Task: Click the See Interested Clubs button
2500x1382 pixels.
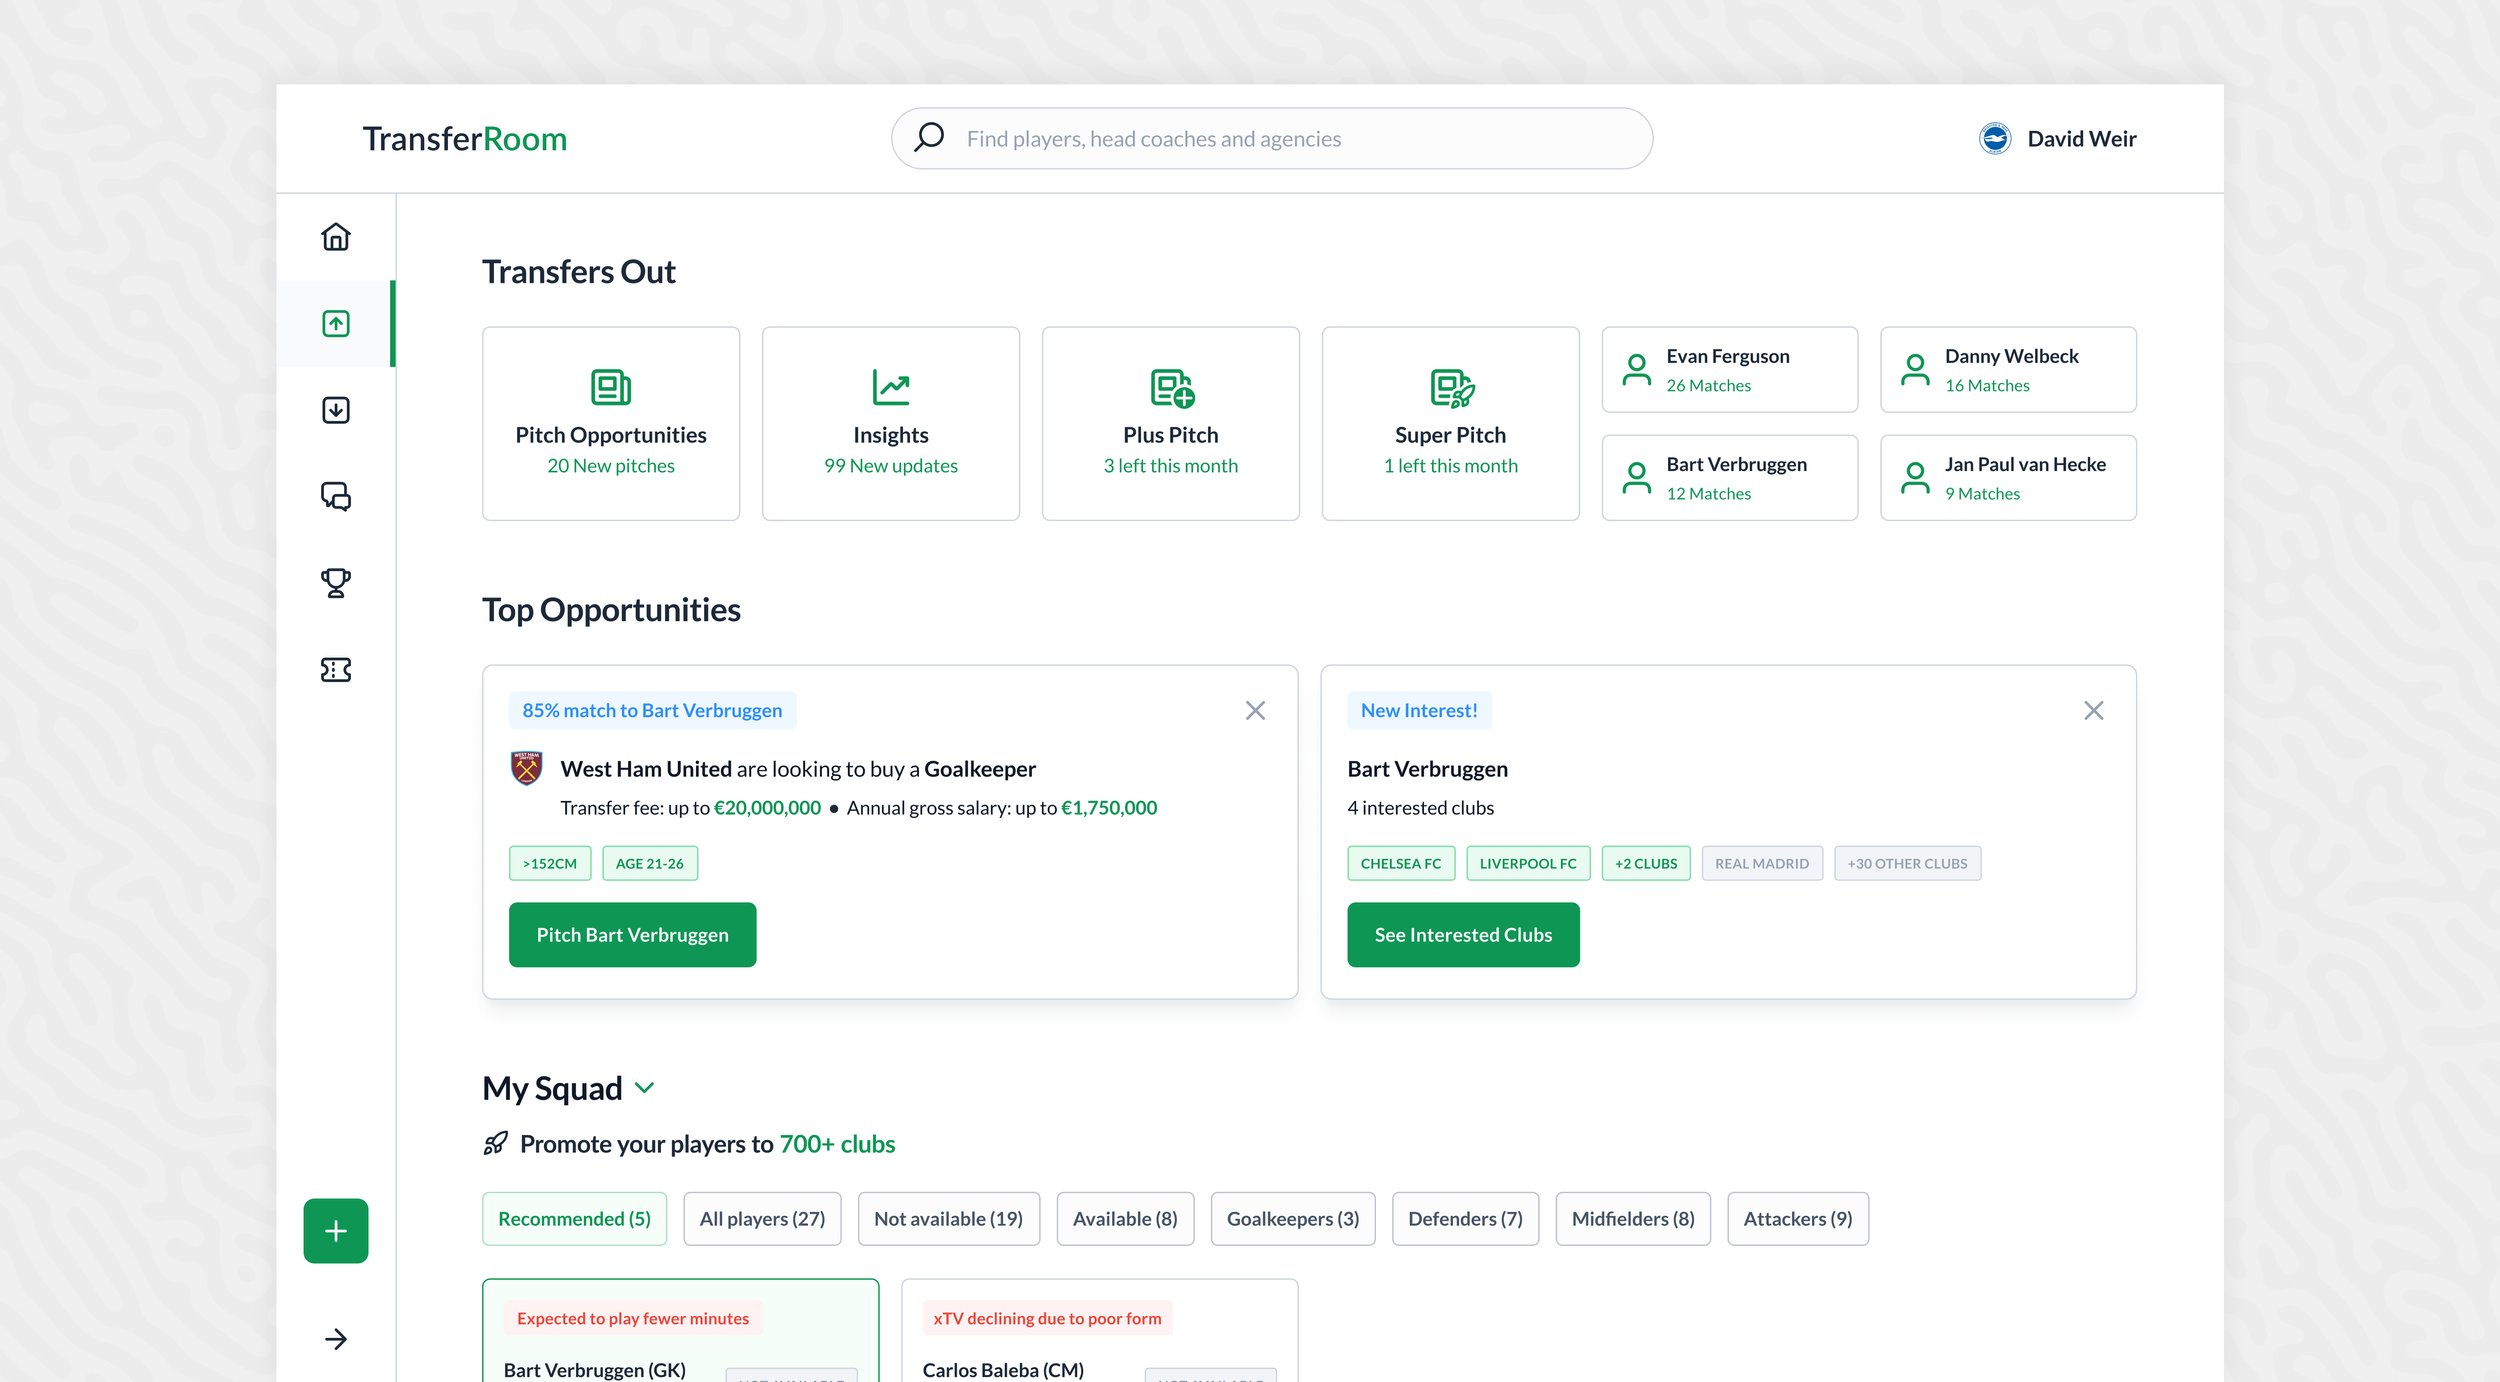Action: 1463,934
